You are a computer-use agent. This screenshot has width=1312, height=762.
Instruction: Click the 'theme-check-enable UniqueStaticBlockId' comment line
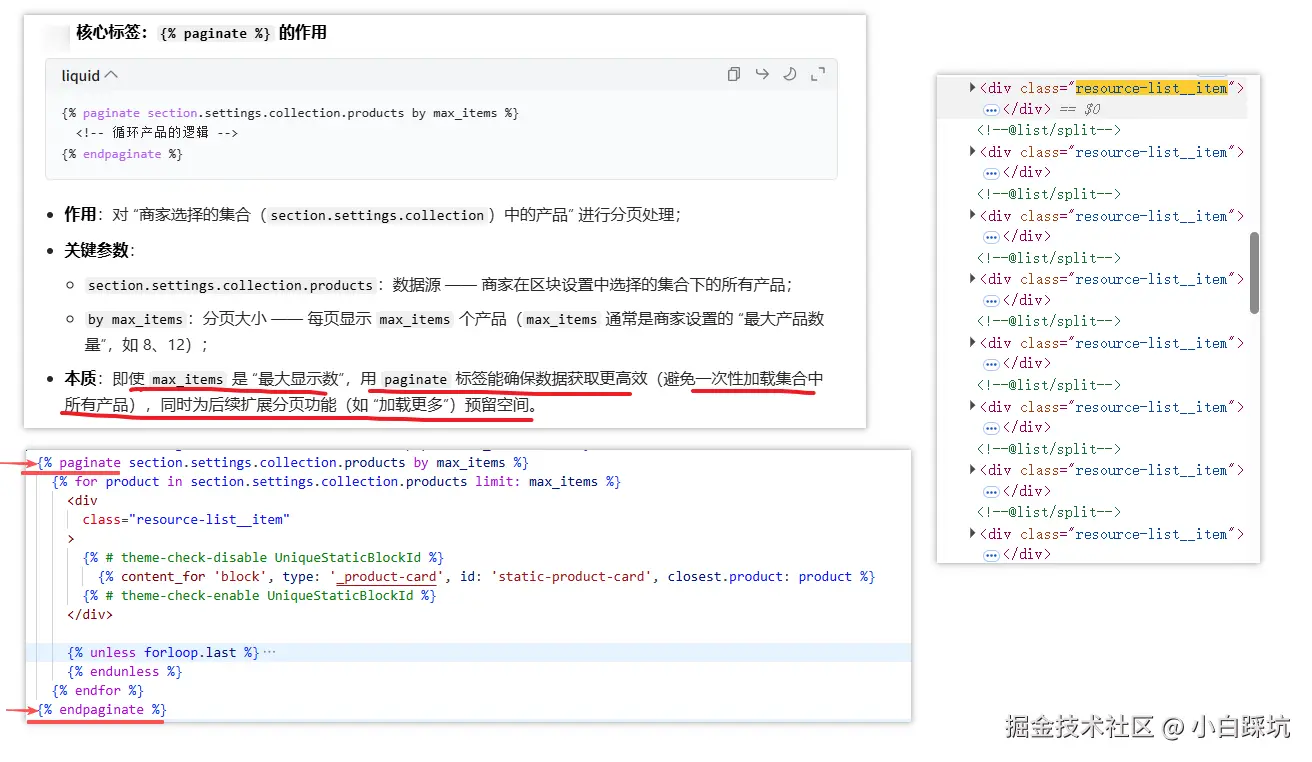260,596
